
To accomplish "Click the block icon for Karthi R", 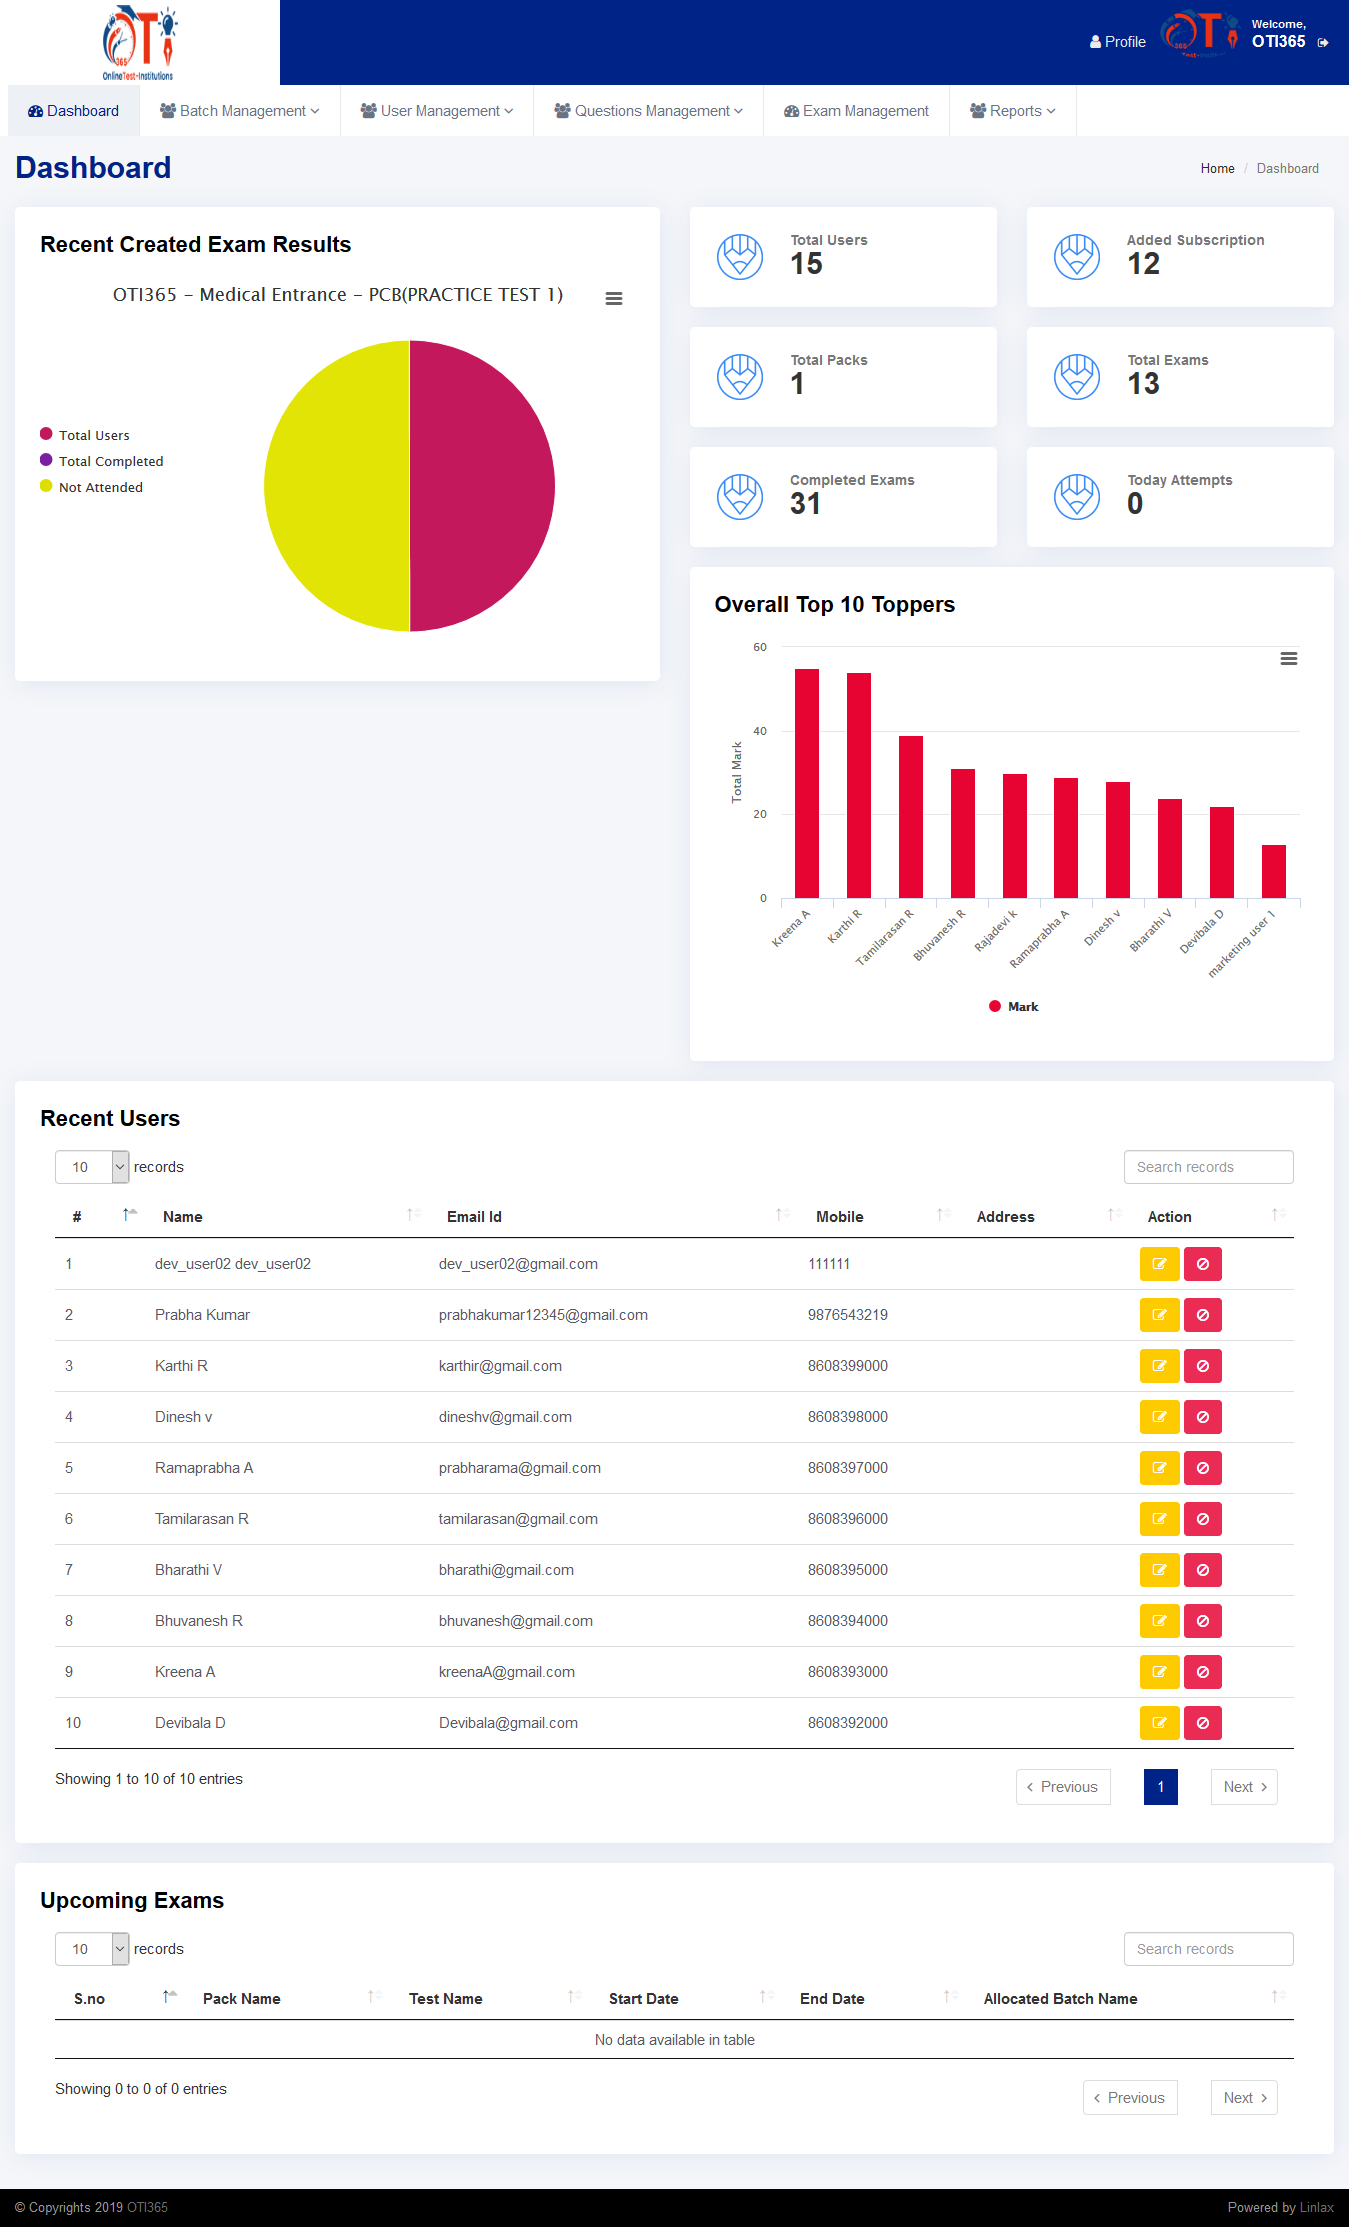I will click(1202, 1366).
